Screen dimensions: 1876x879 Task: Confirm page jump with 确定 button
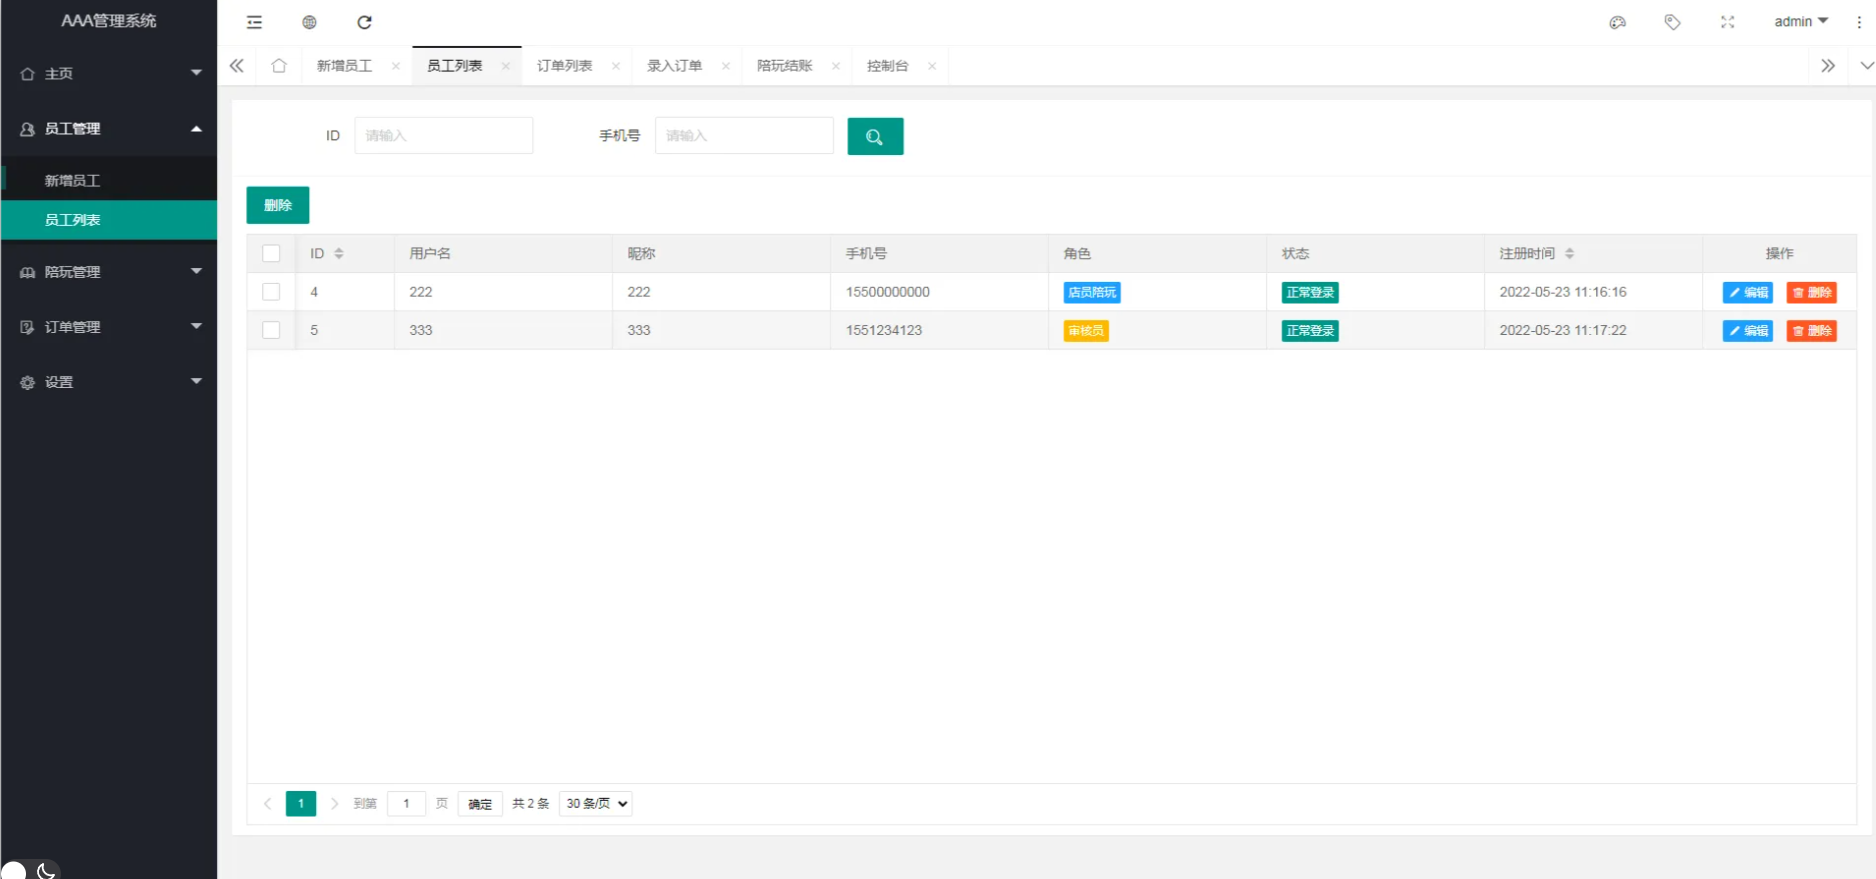[x=480, y=804]
